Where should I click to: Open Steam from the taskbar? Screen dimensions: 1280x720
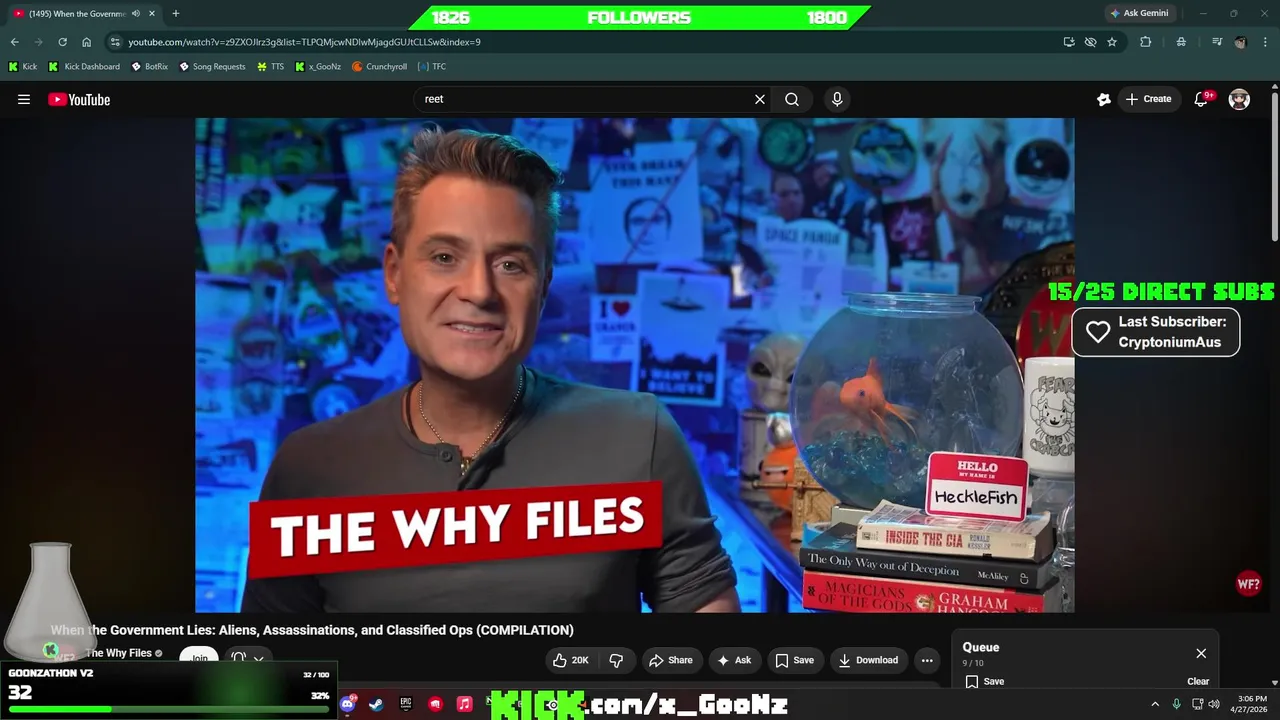click(376, 704)
